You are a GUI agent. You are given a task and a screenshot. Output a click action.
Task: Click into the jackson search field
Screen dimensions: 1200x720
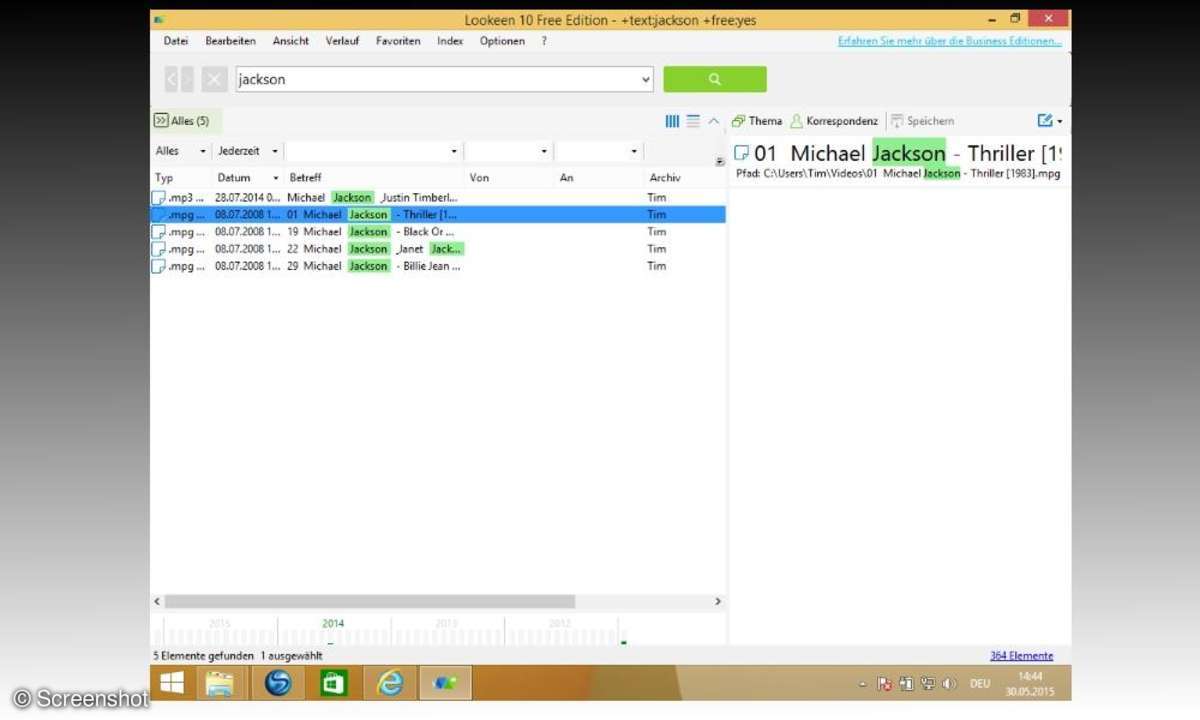(436, 79)
